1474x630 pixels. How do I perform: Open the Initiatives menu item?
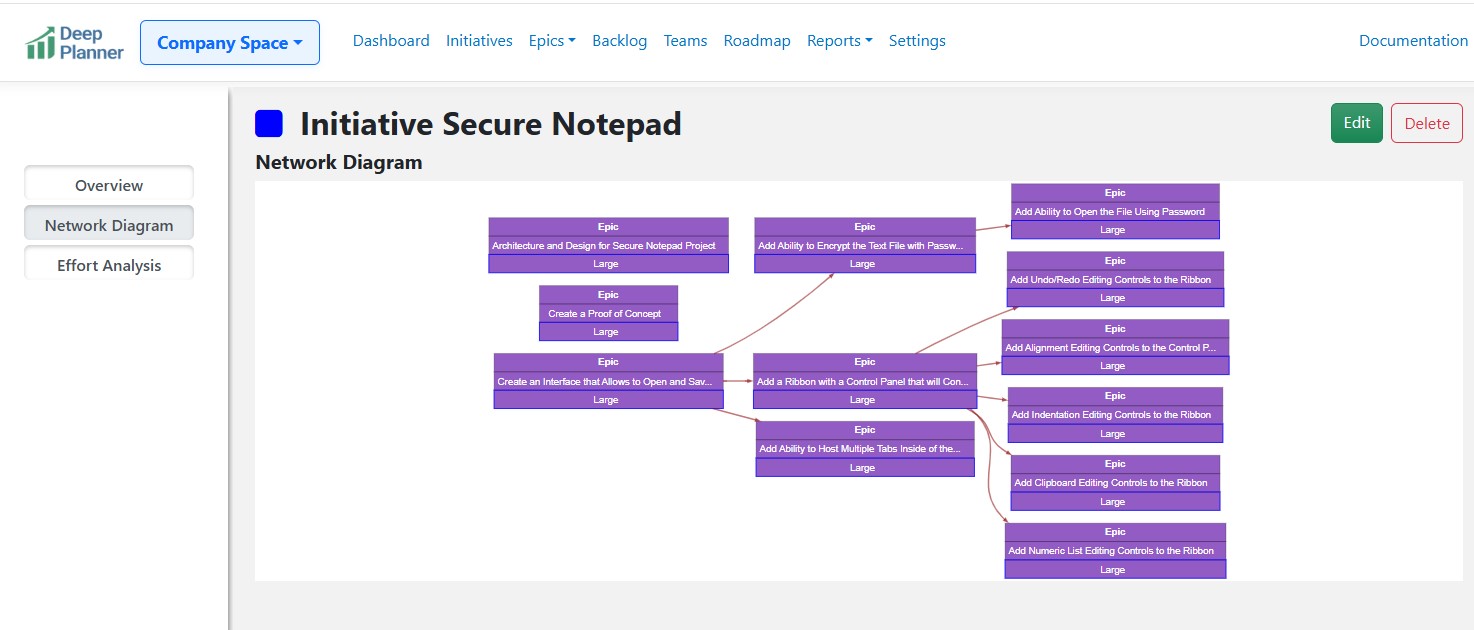point(479,41)
